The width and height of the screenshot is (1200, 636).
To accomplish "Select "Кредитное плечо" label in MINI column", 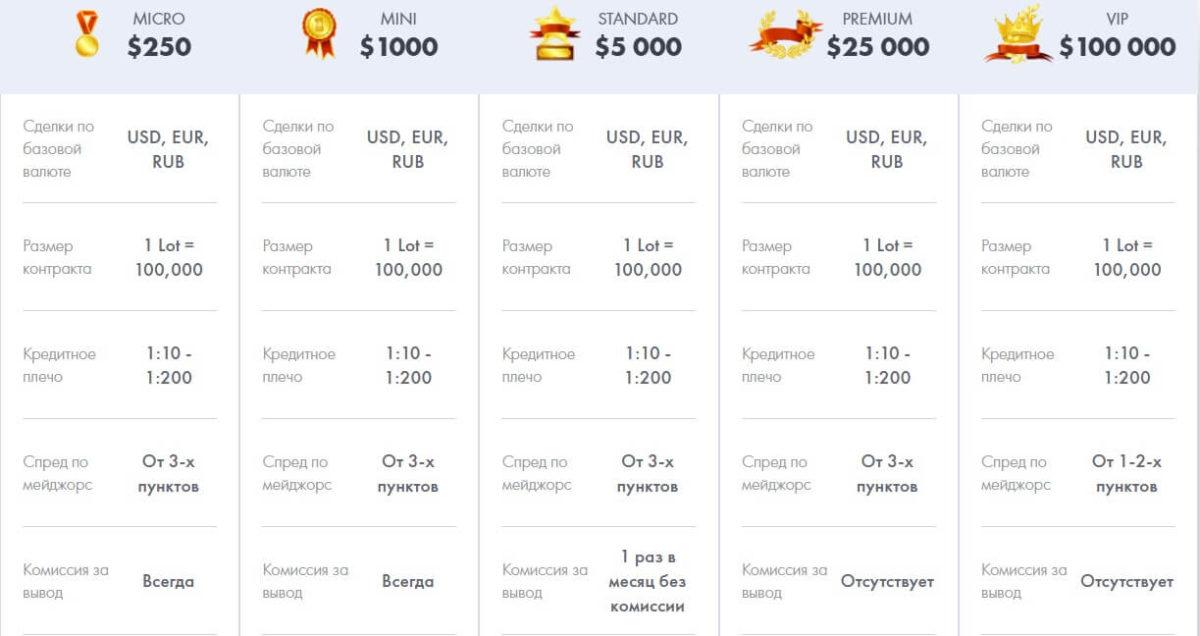I will pos(299,365).
